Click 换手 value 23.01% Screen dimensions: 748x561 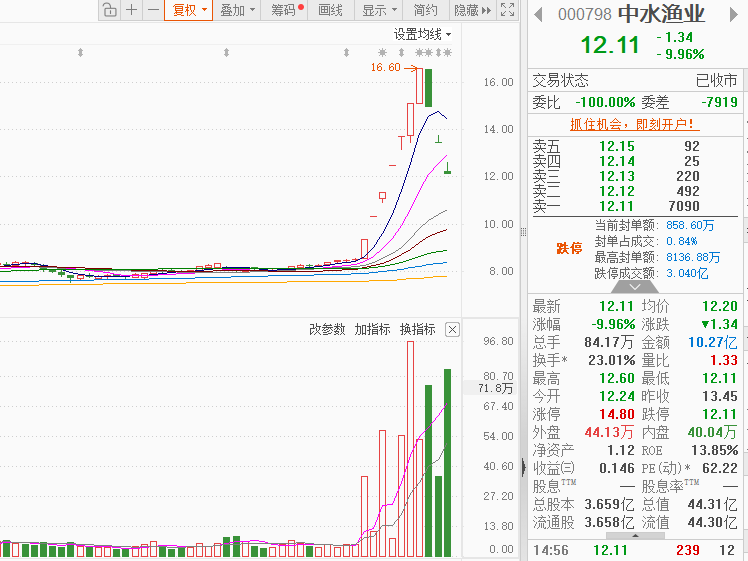click(x=612, y=360)
